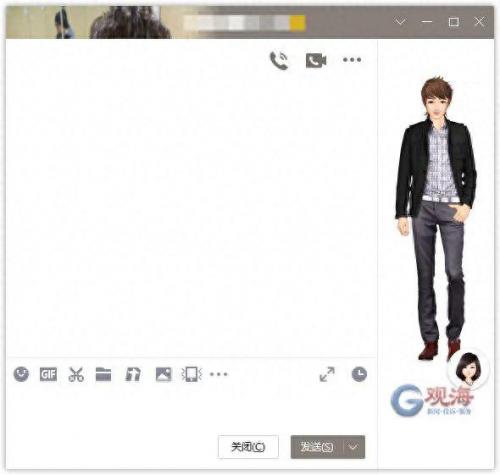The width and height of the screenshot is (500, 475).
Task: Open title bar dropdown chevron menu
Action: (x=400, y=22)
